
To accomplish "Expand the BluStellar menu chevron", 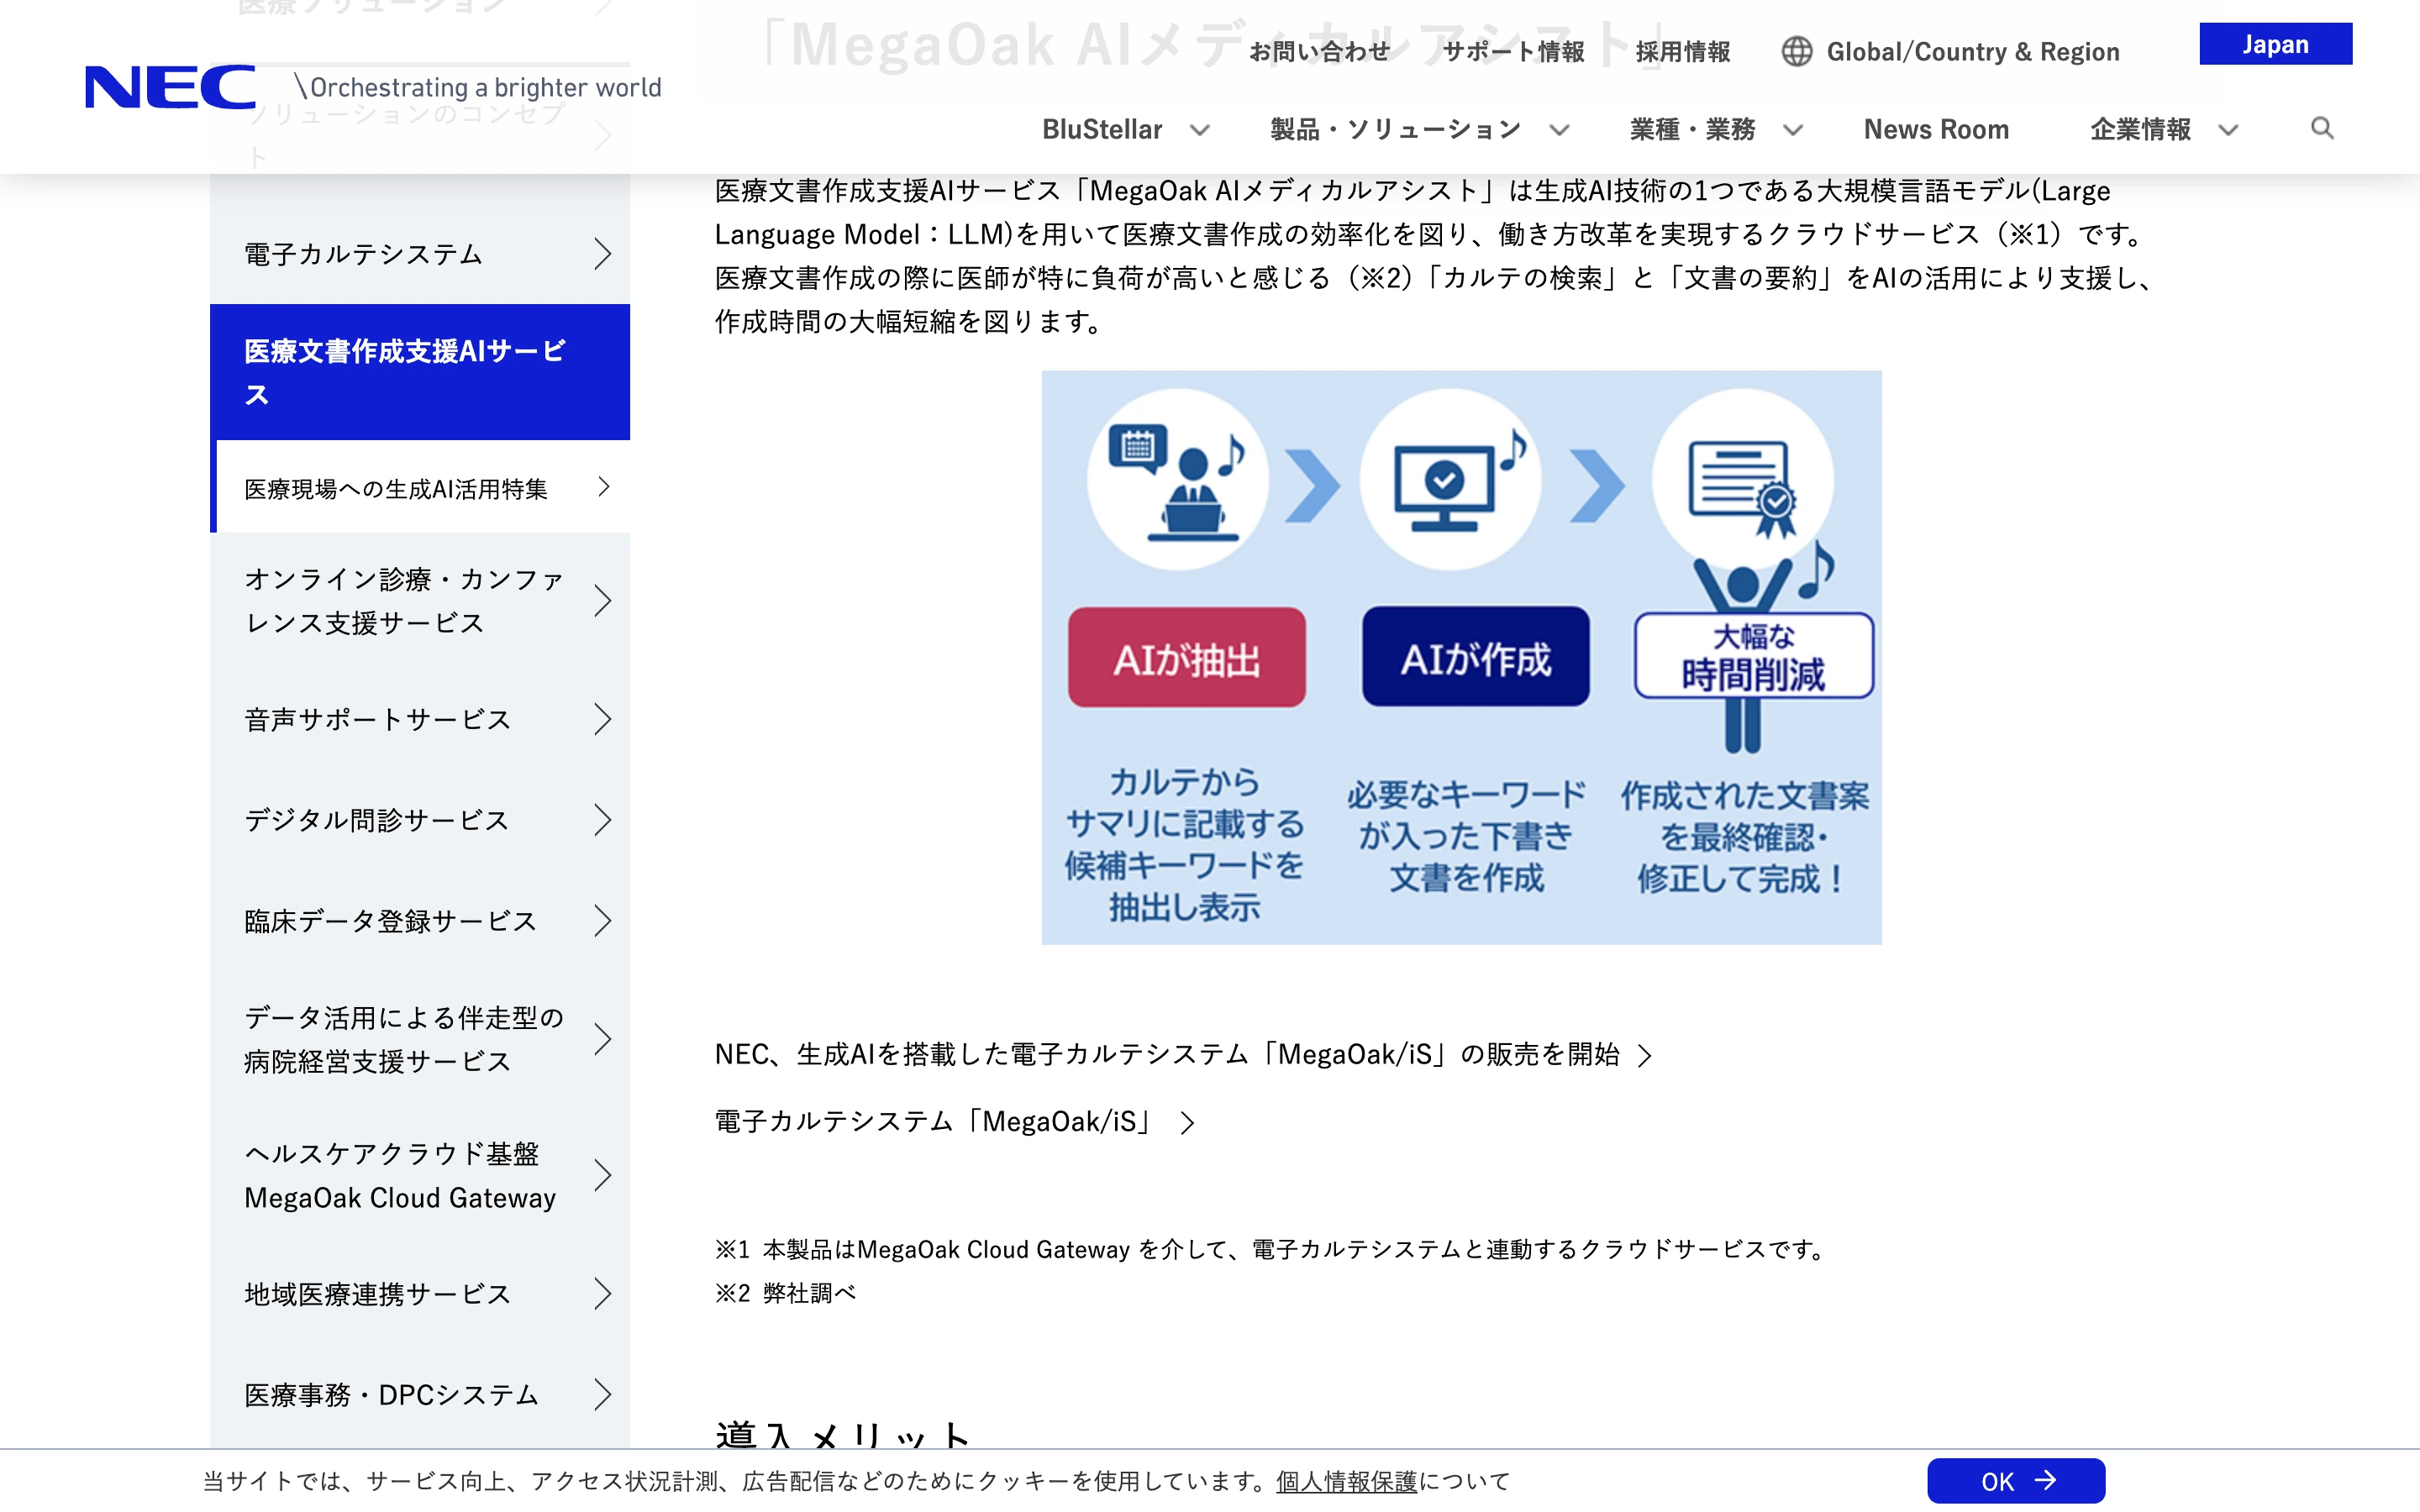I will 1200,130.
